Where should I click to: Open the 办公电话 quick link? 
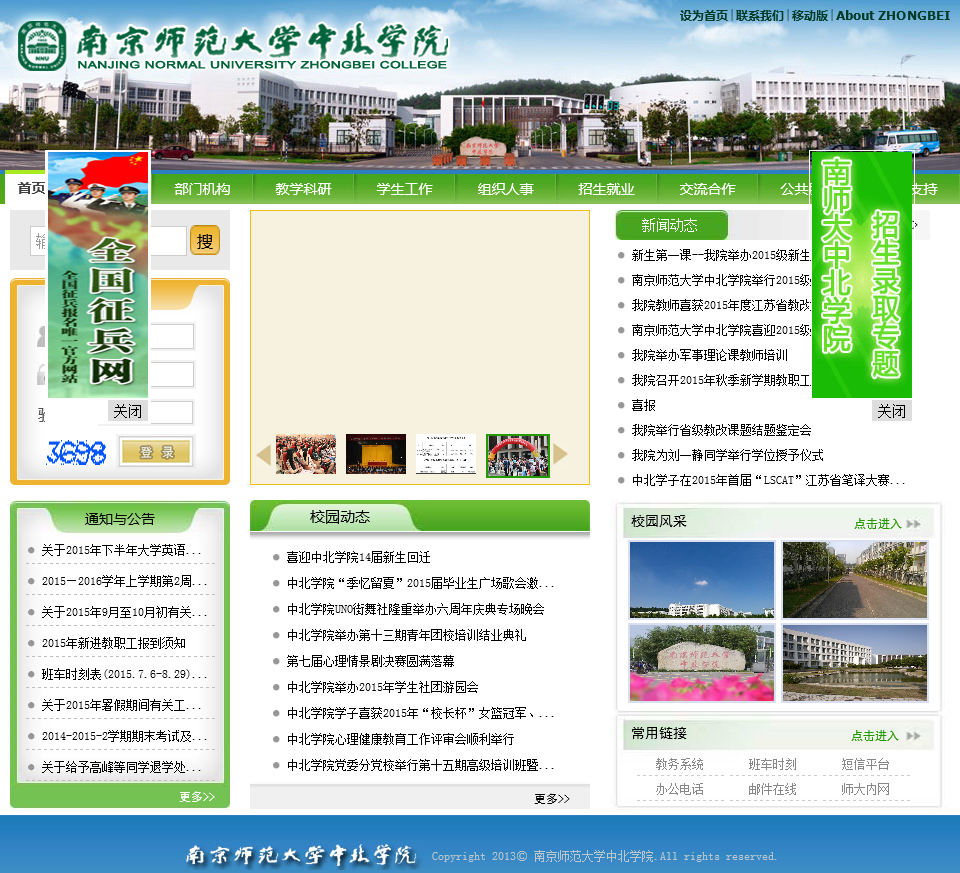point(680,789)
